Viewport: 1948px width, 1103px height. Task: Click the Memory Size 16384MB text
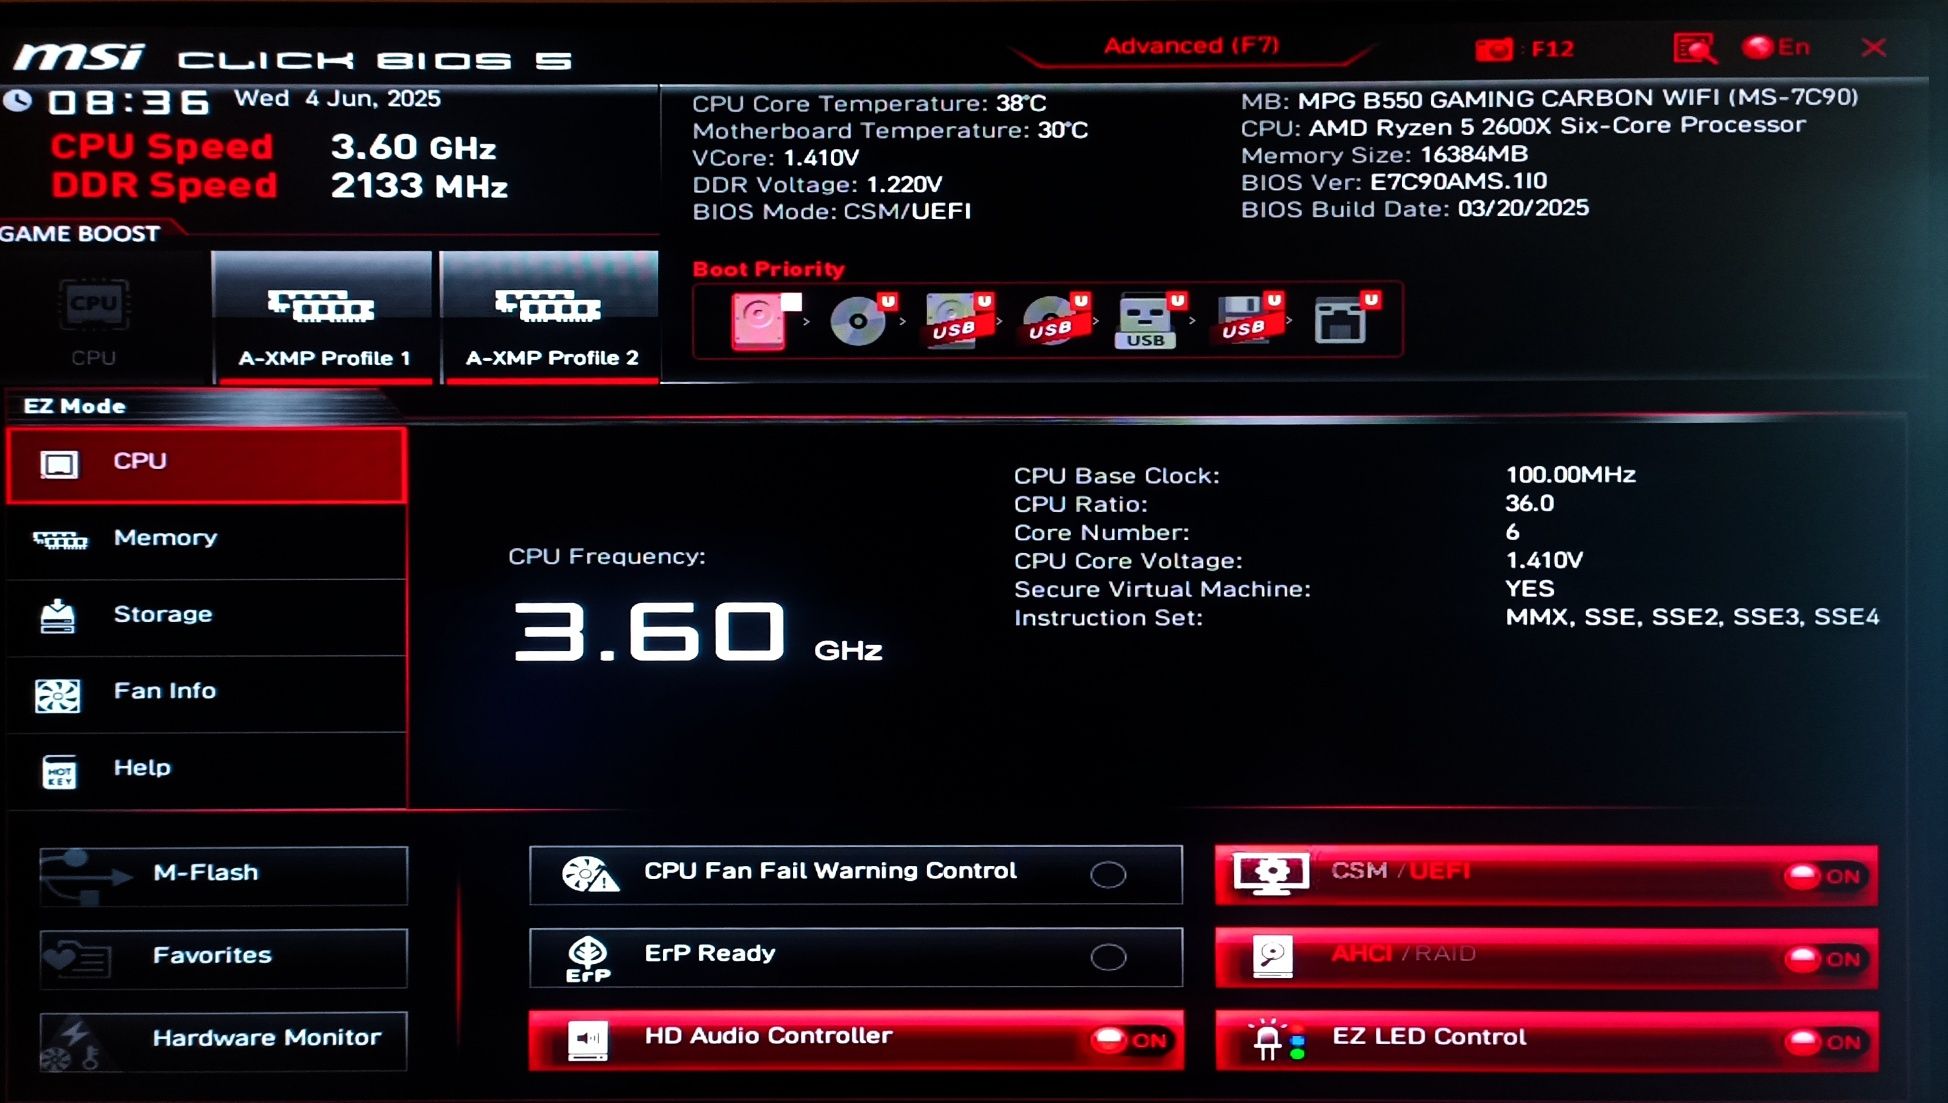[1384, 155]
